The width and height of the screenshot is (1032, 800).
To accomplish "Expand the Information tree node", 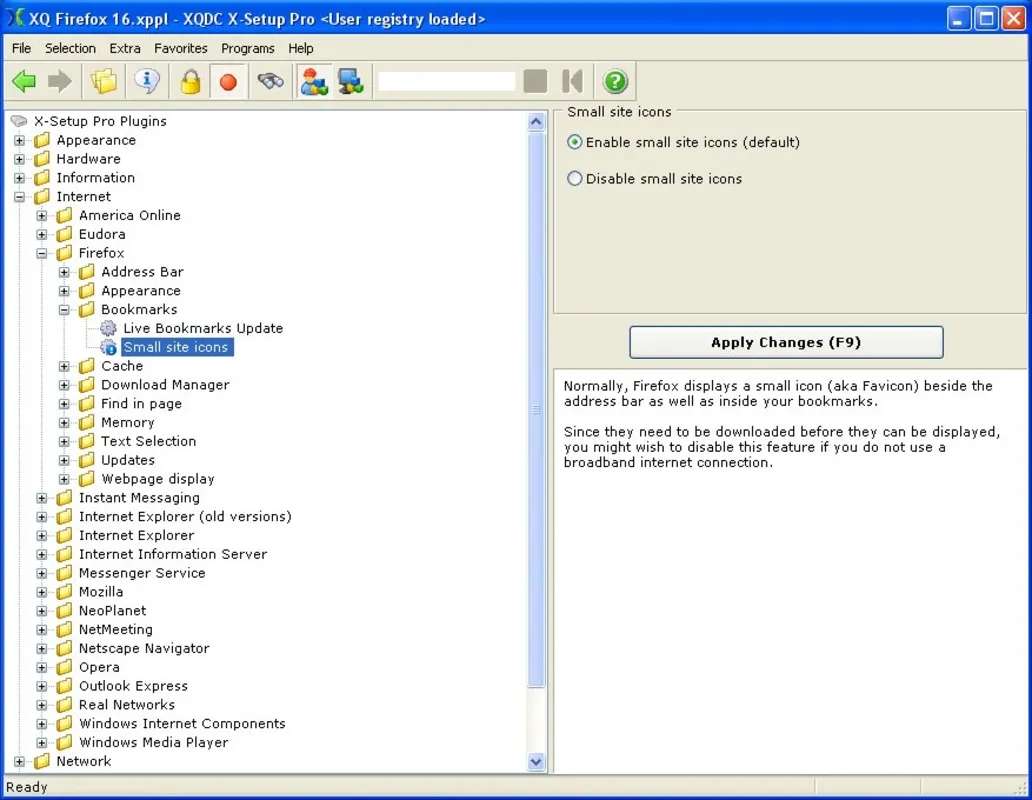I will pyautogui.click(x=19, y=178).
